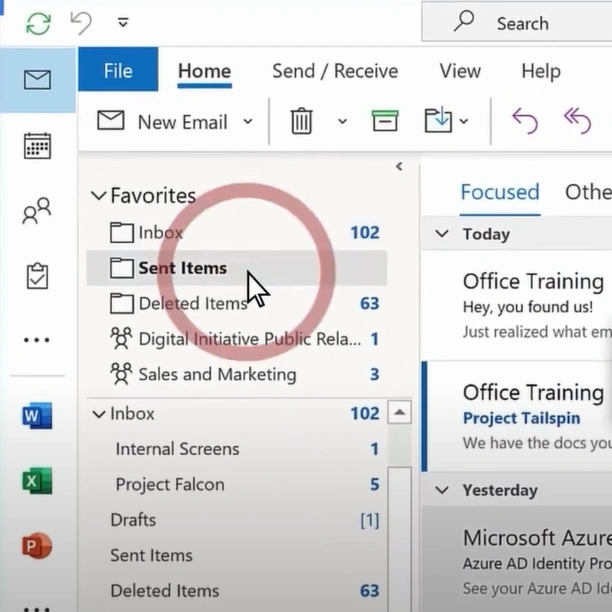Open Deleted Items in mailbox folder list

coord(237,591)
